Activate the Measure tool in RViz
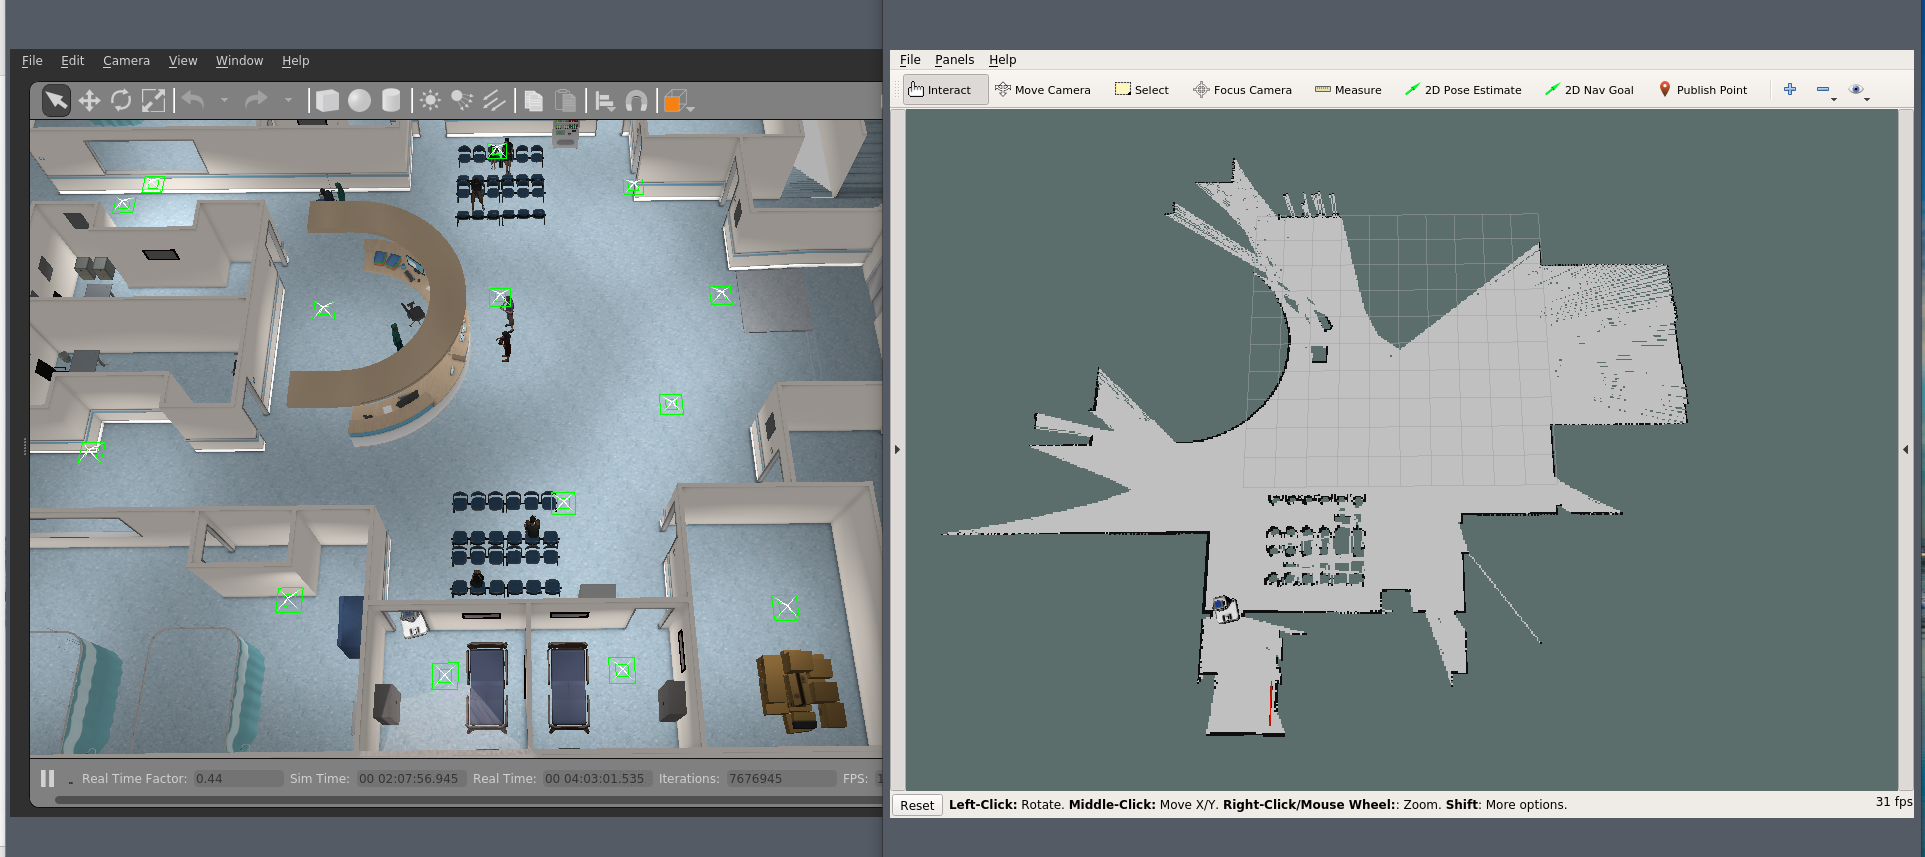The width and height of the screenshot is (1925, 857). click(x=1348, y=90)
